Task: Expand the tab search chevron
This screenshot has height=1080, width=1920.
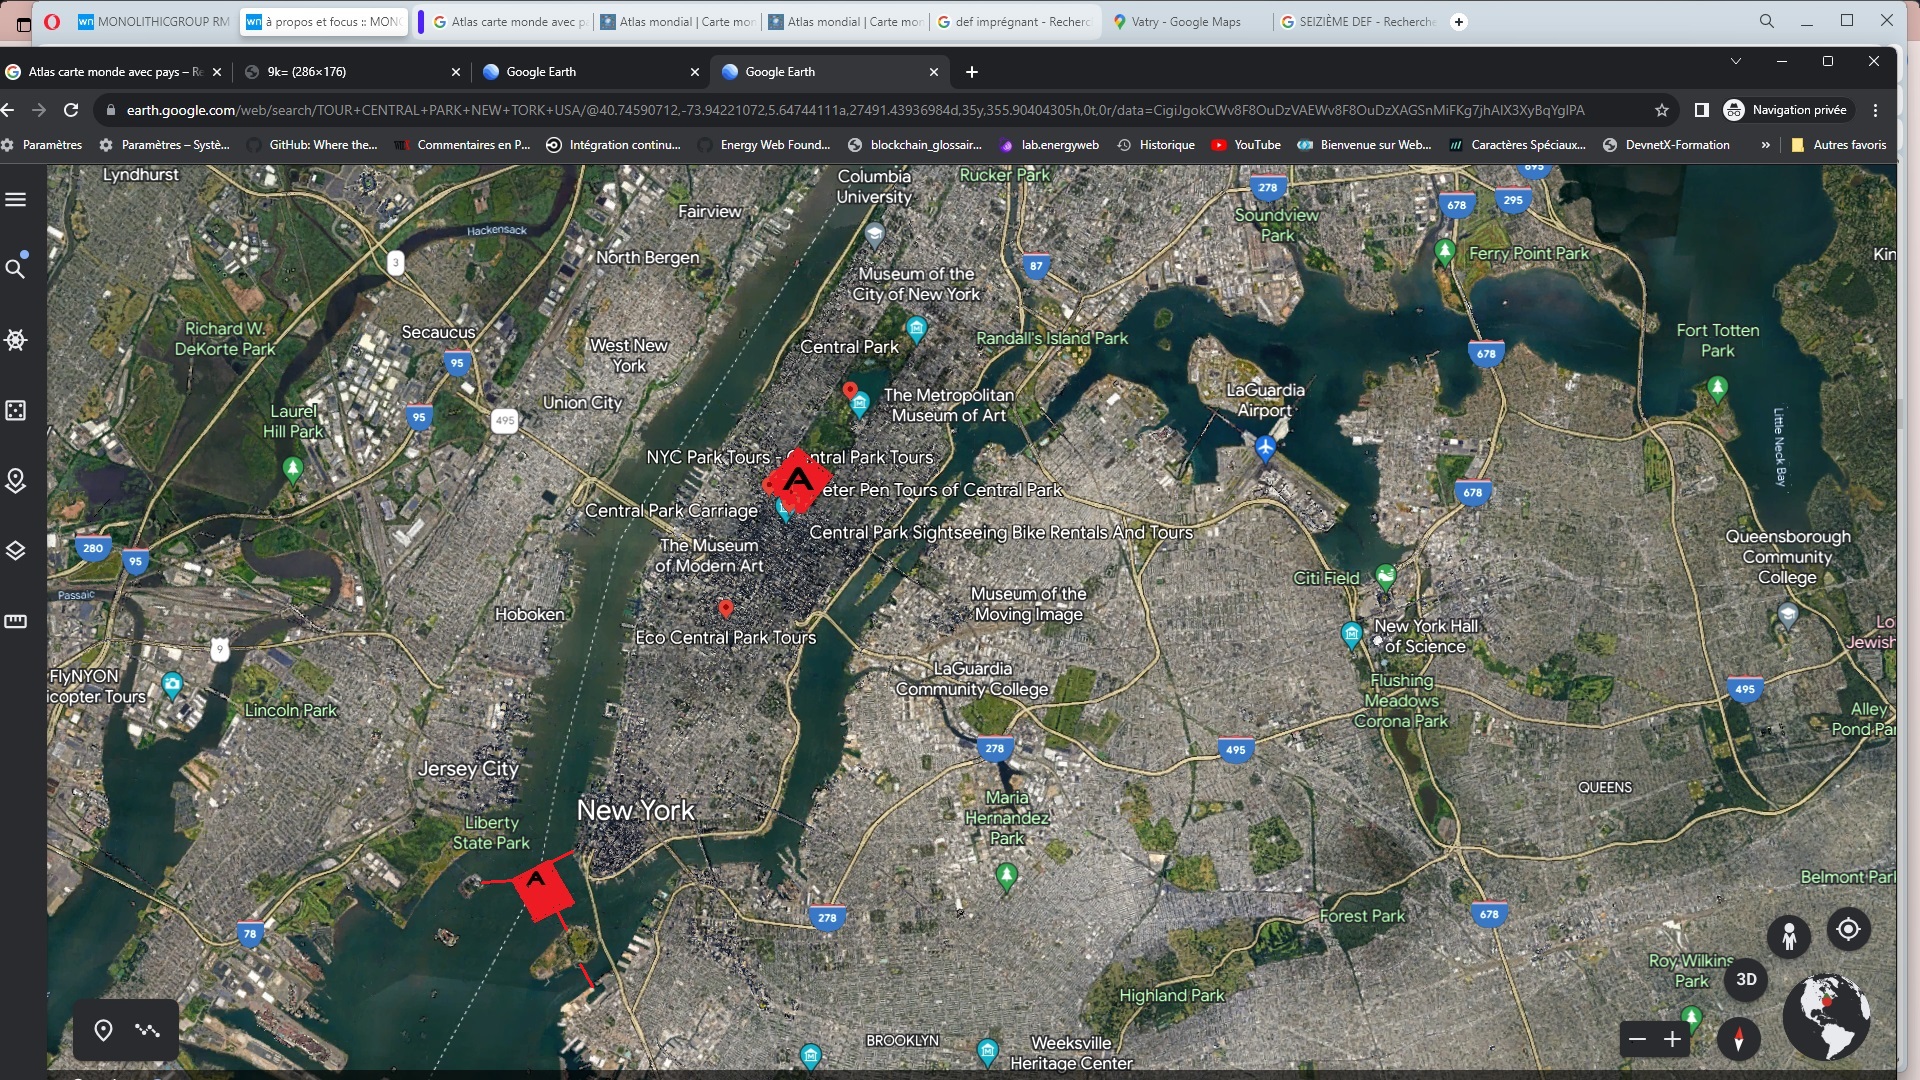Action: (1736, 61)
